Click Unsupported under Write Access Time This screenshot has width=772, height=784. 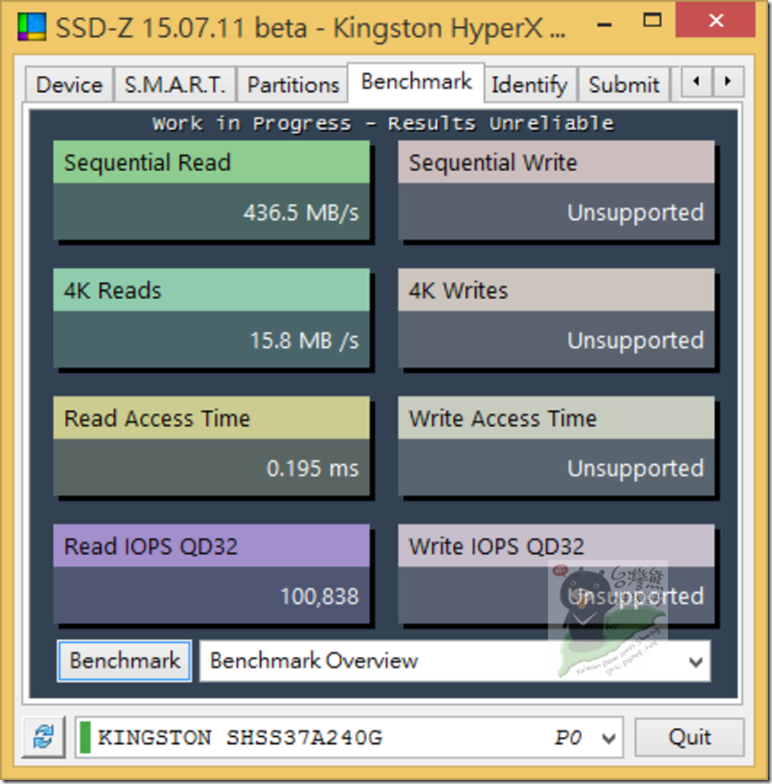pos(636,469)
